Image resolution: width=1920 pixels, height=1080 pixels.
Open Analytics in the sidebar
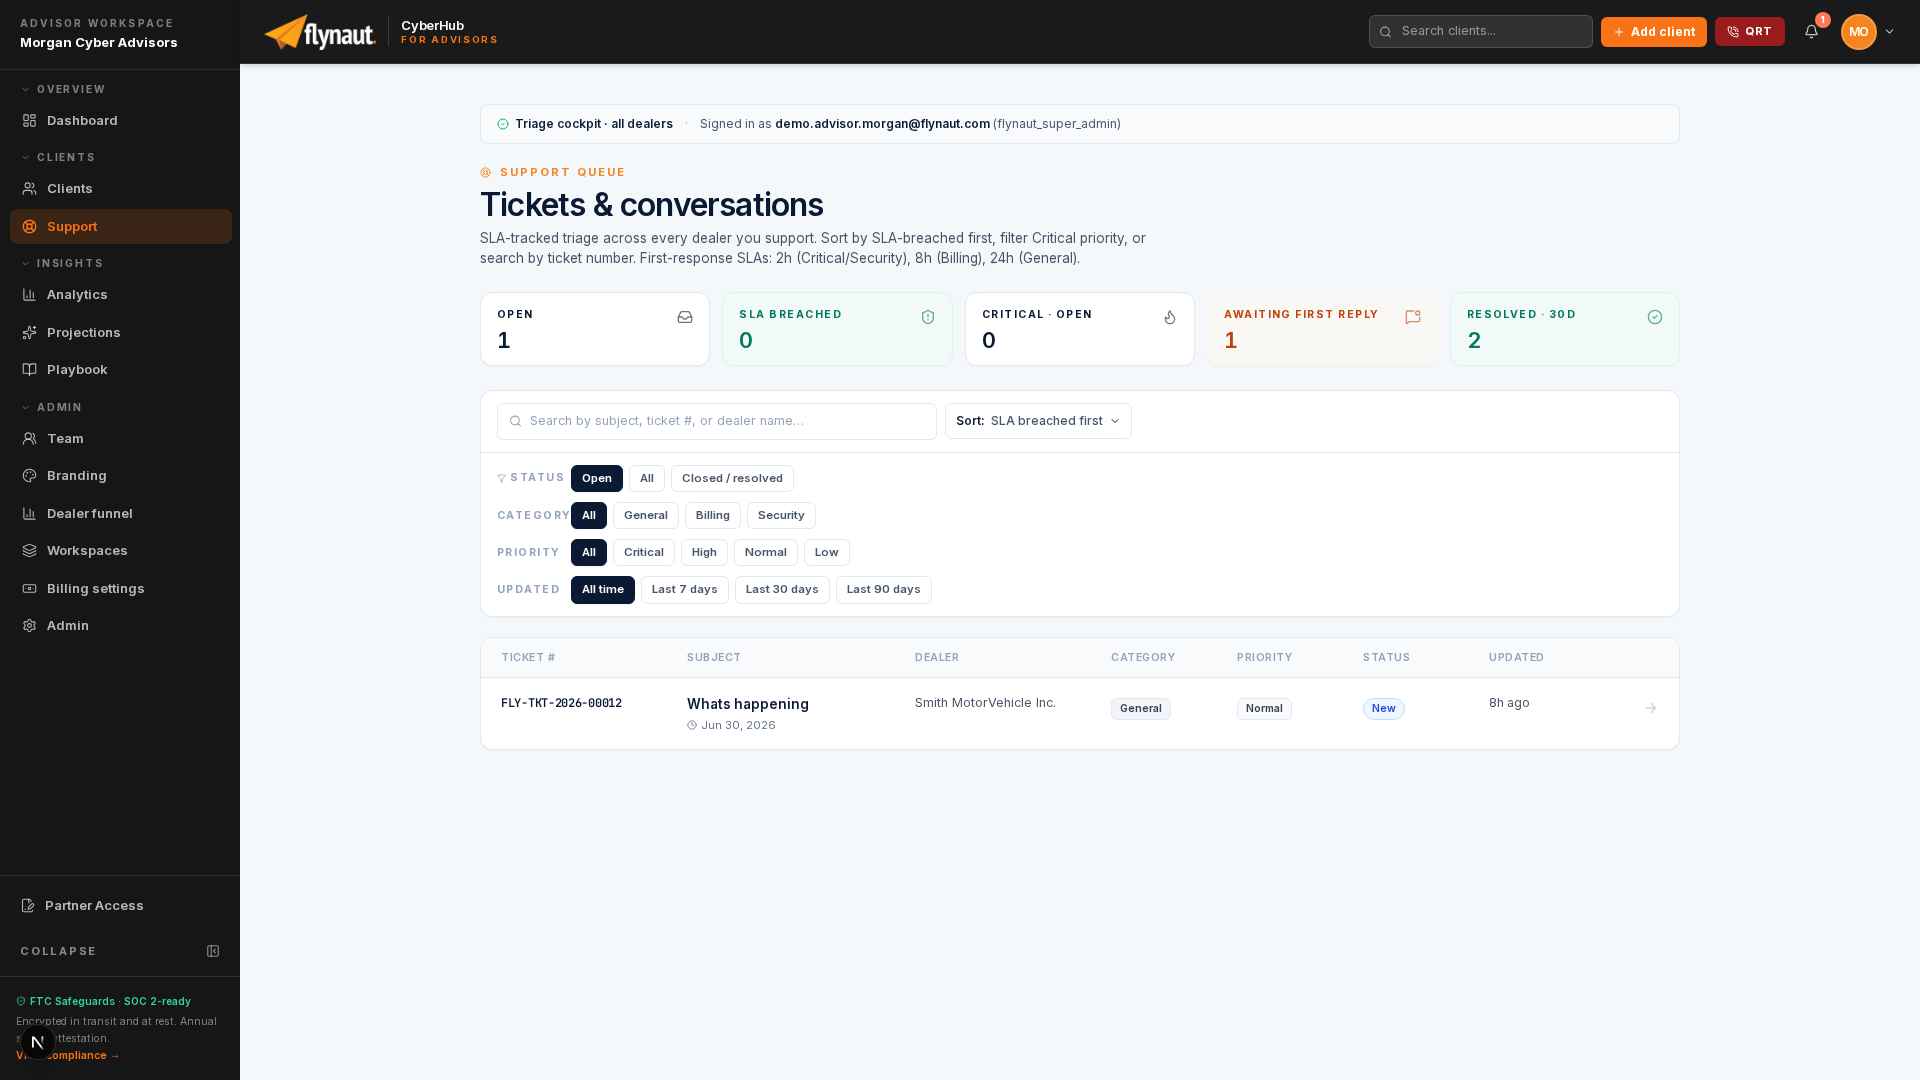(121, 295)
